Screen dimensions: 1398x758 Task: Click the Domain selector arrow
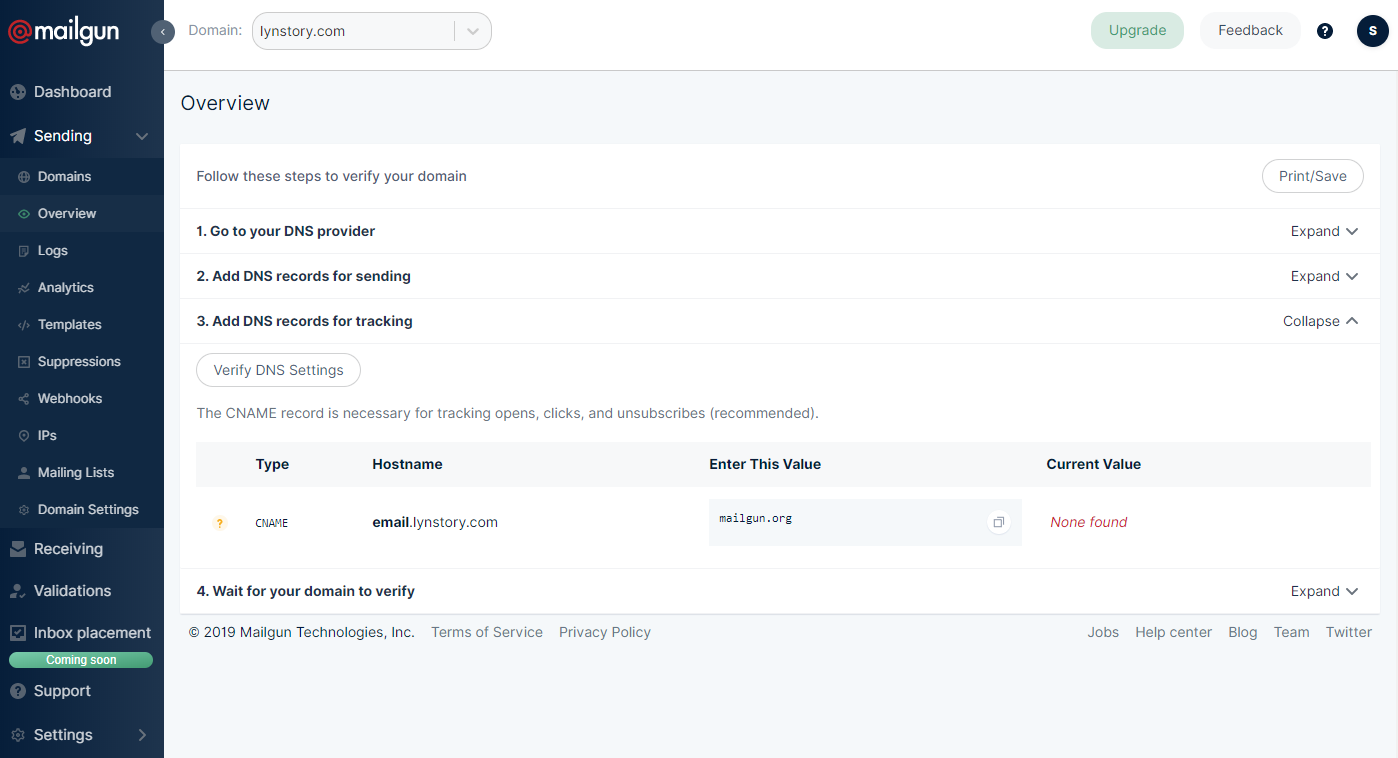coord(473,31)
